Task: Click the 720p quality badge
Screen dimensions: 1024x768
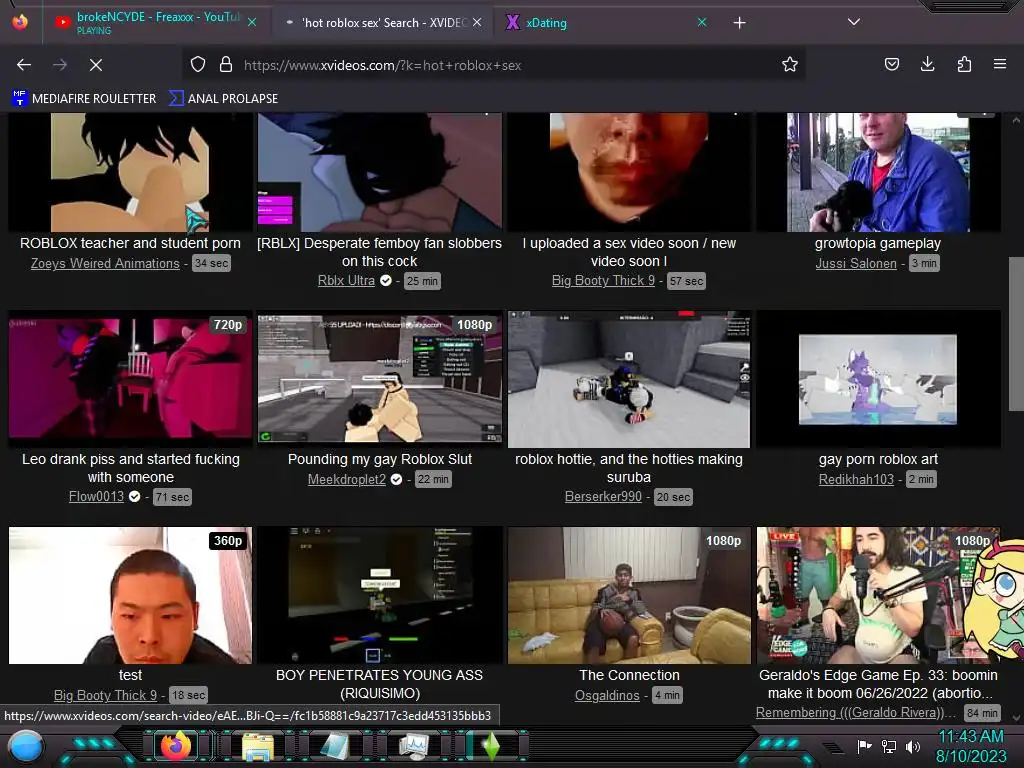Action: (228, 325)
